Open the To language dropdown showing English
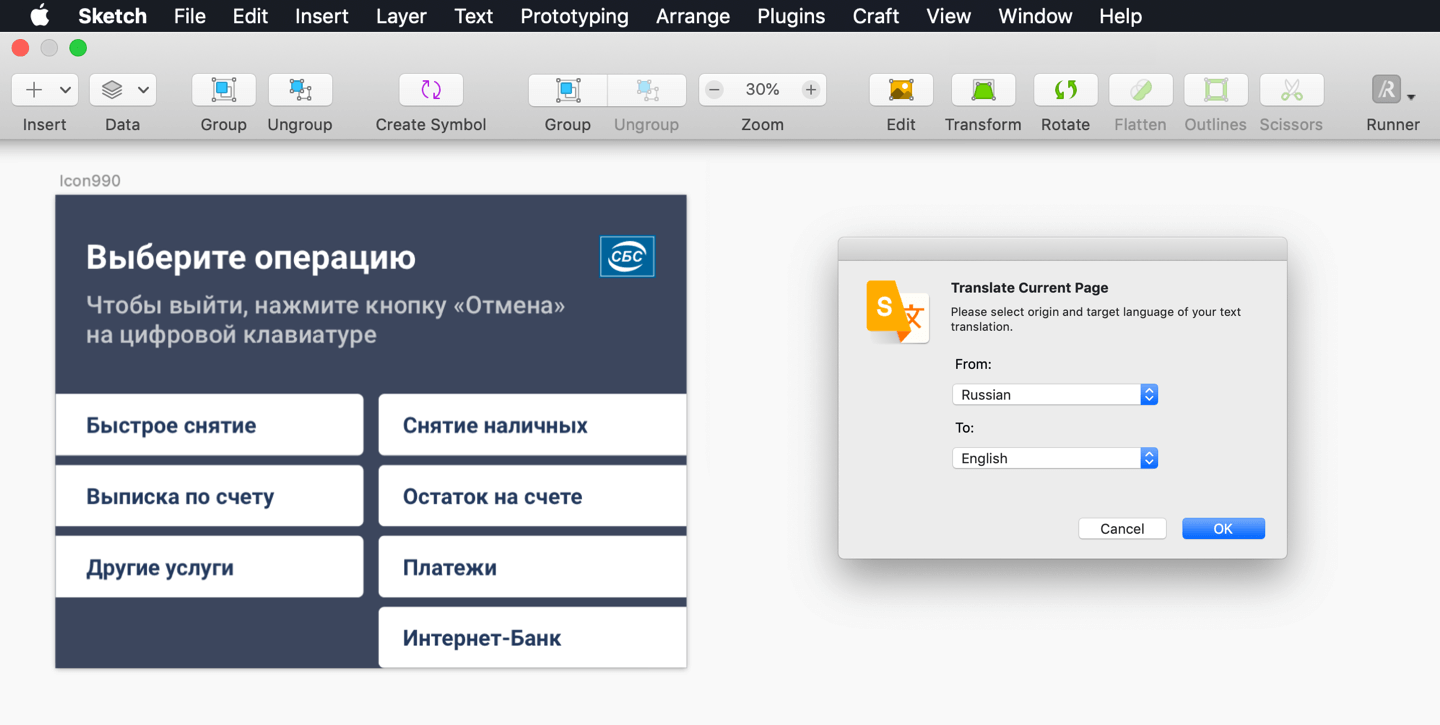This screenshot has width=1440, height=725. coord(1054,458)
